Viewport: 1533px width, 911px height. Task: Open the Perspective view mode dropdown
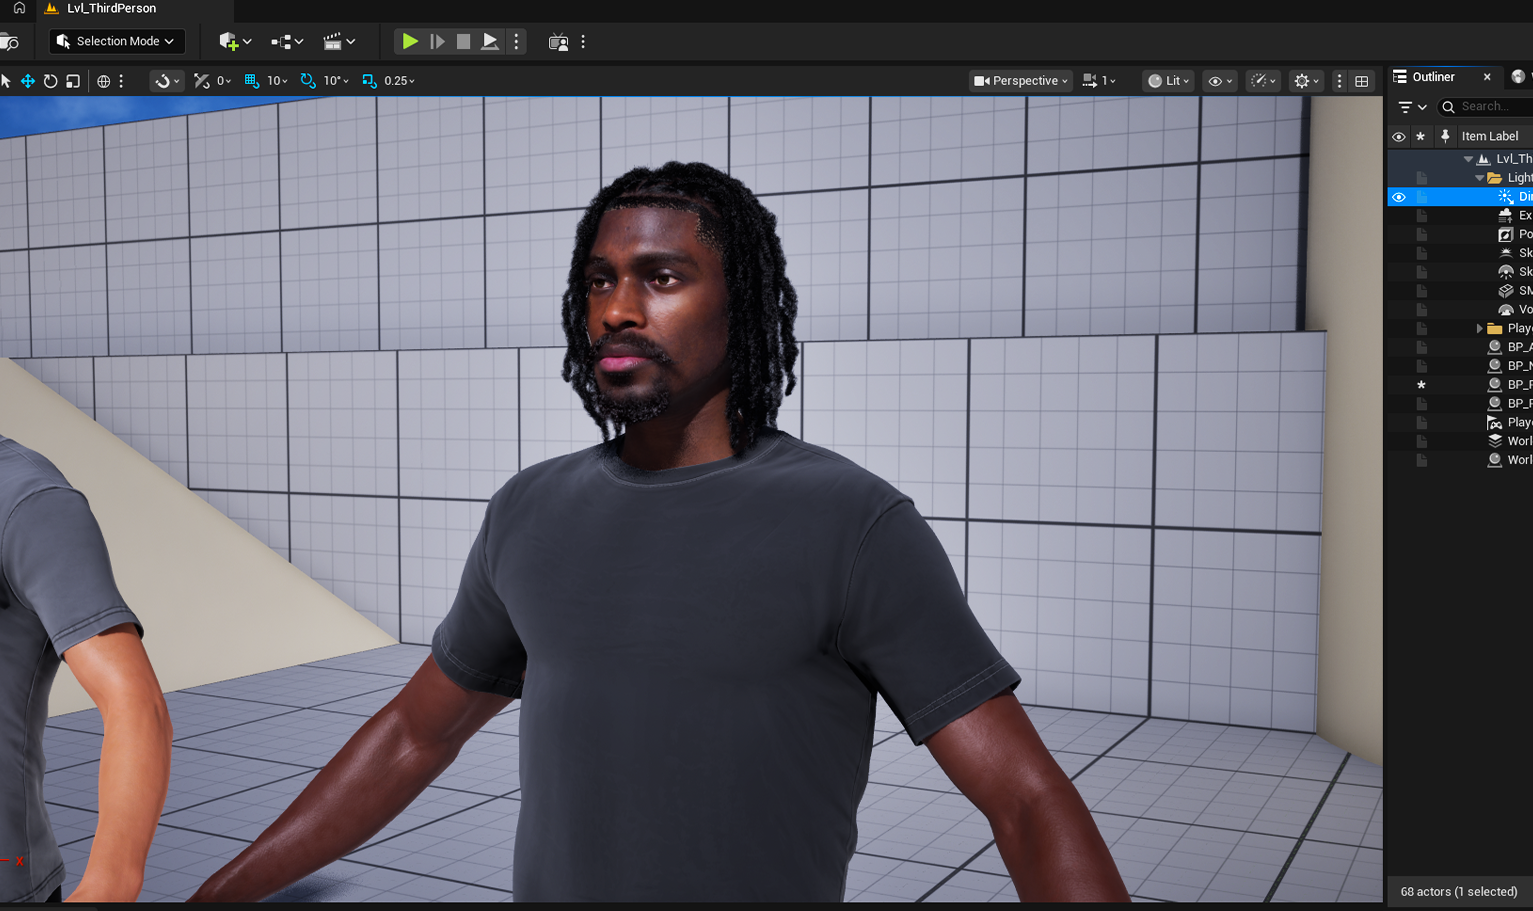1019,81
